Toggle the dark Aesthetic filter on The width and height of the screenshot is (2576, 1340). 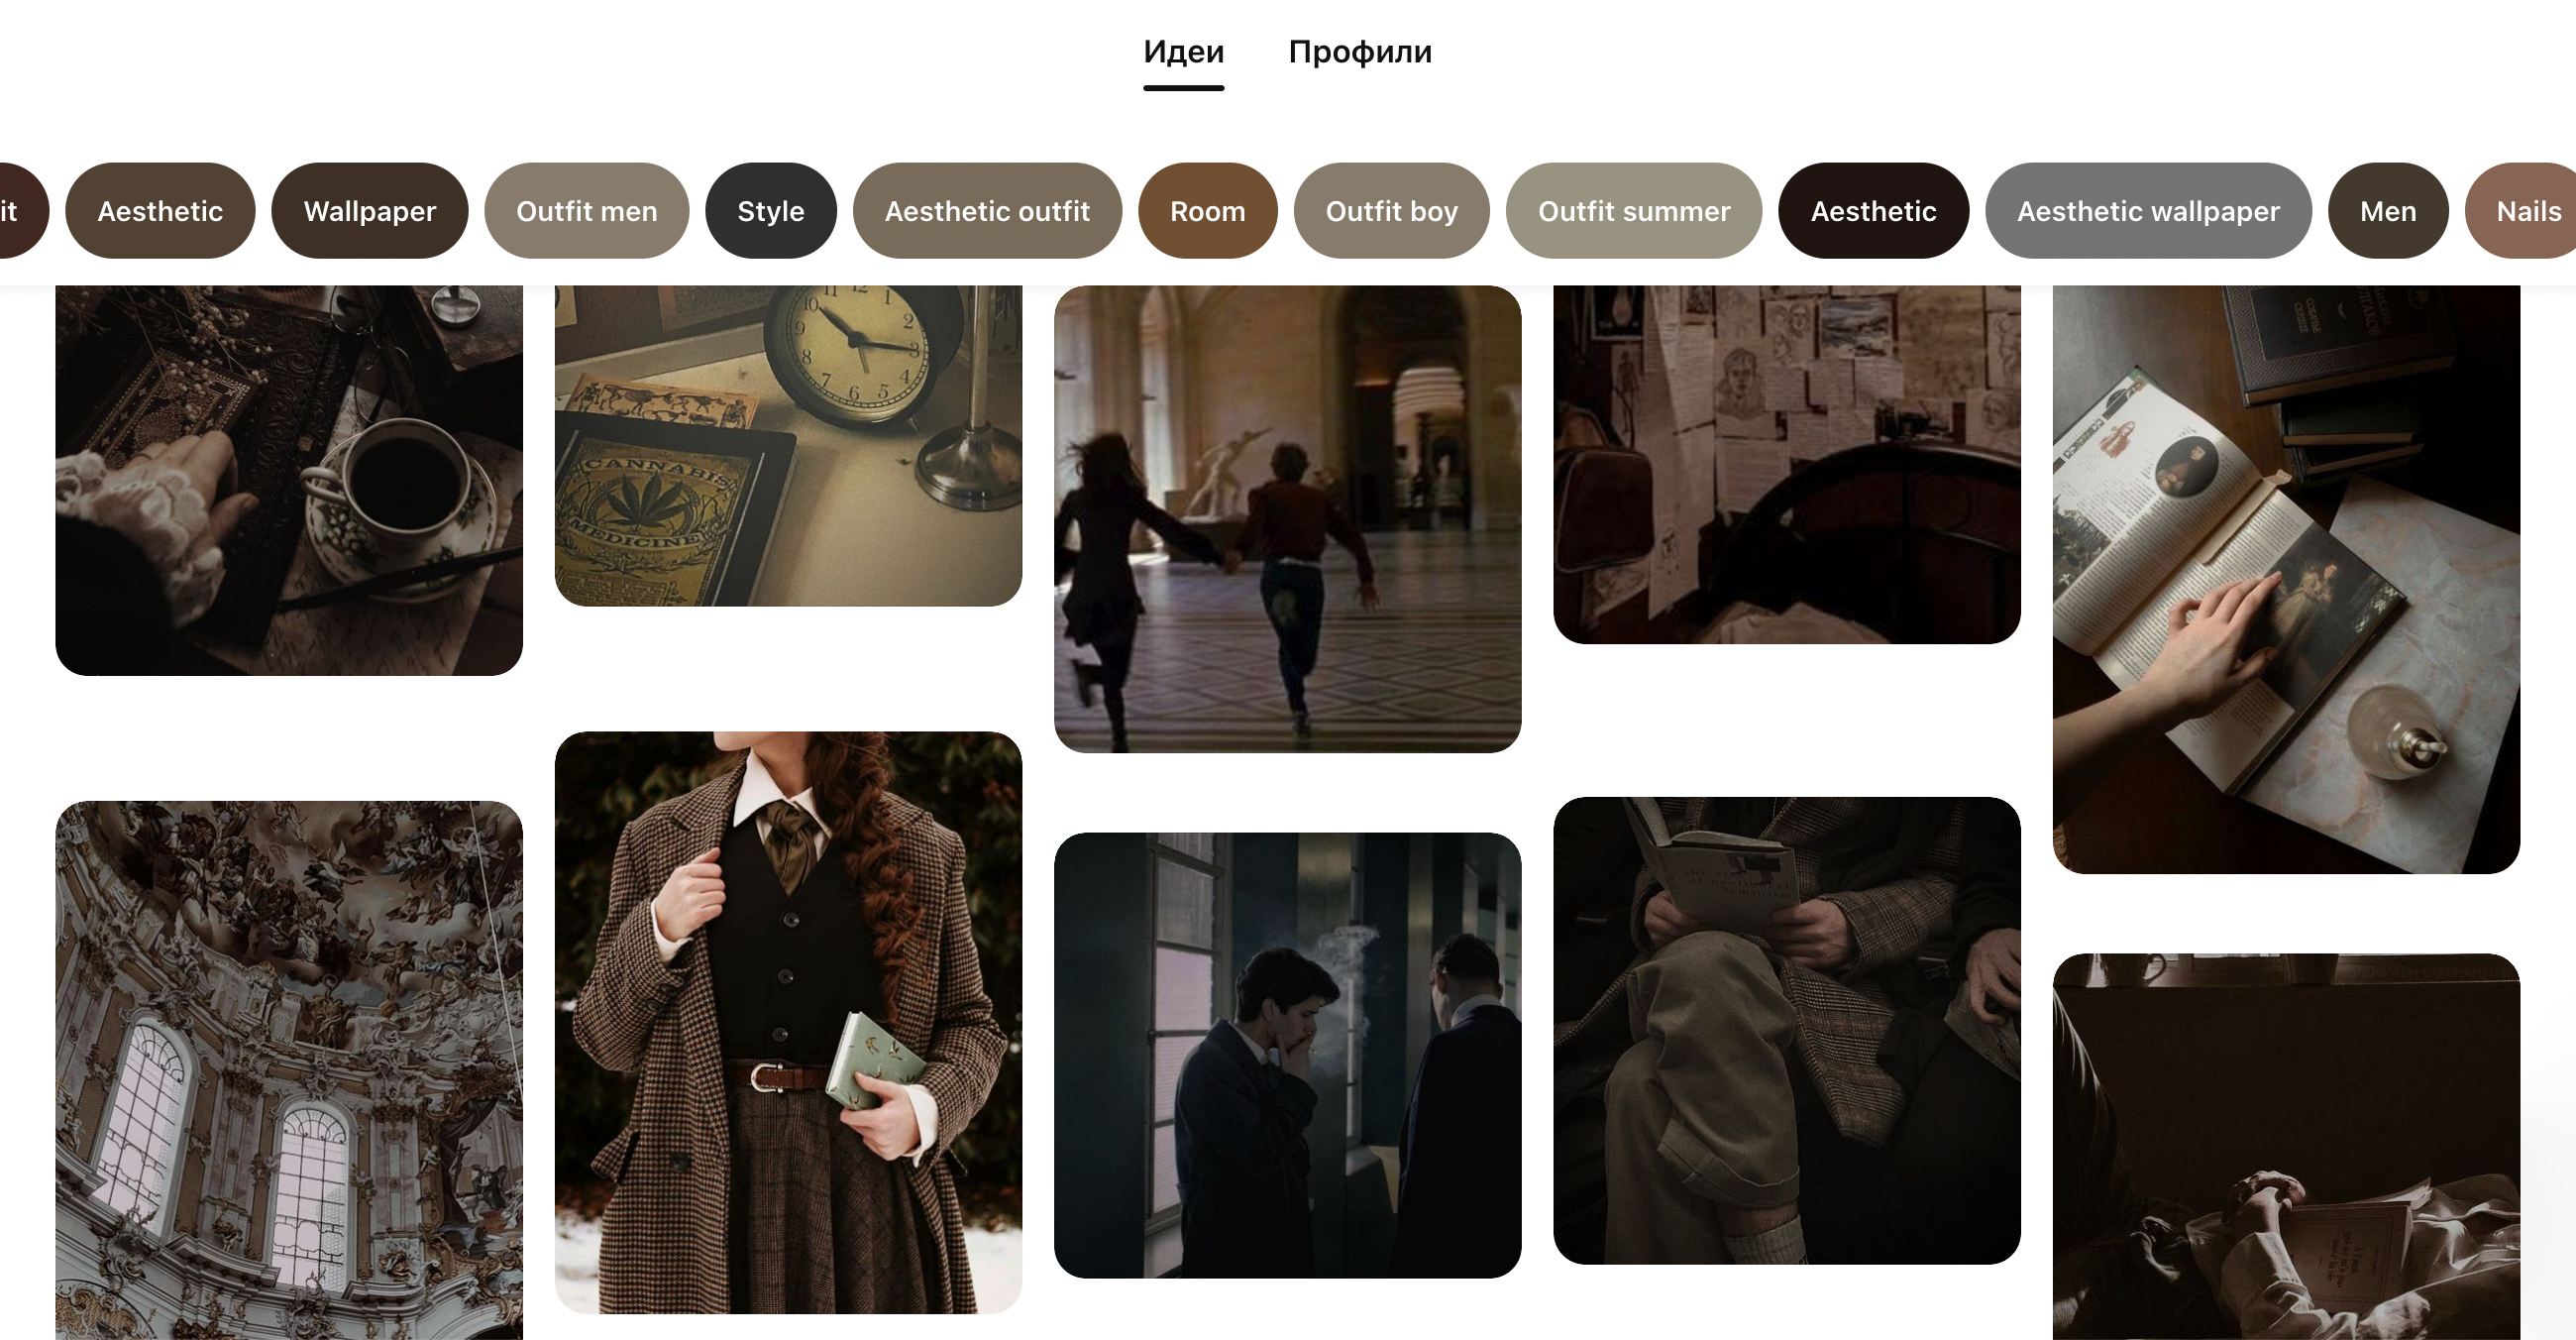coord(1871,211)
